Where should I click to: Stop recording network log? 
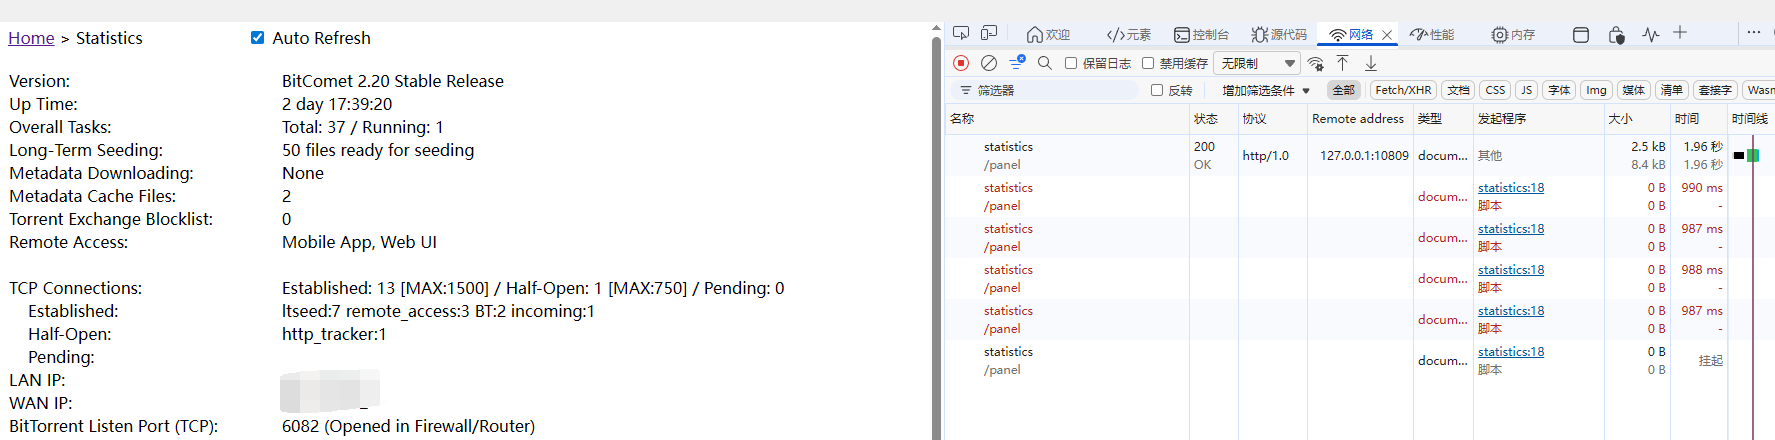point(961,63)
